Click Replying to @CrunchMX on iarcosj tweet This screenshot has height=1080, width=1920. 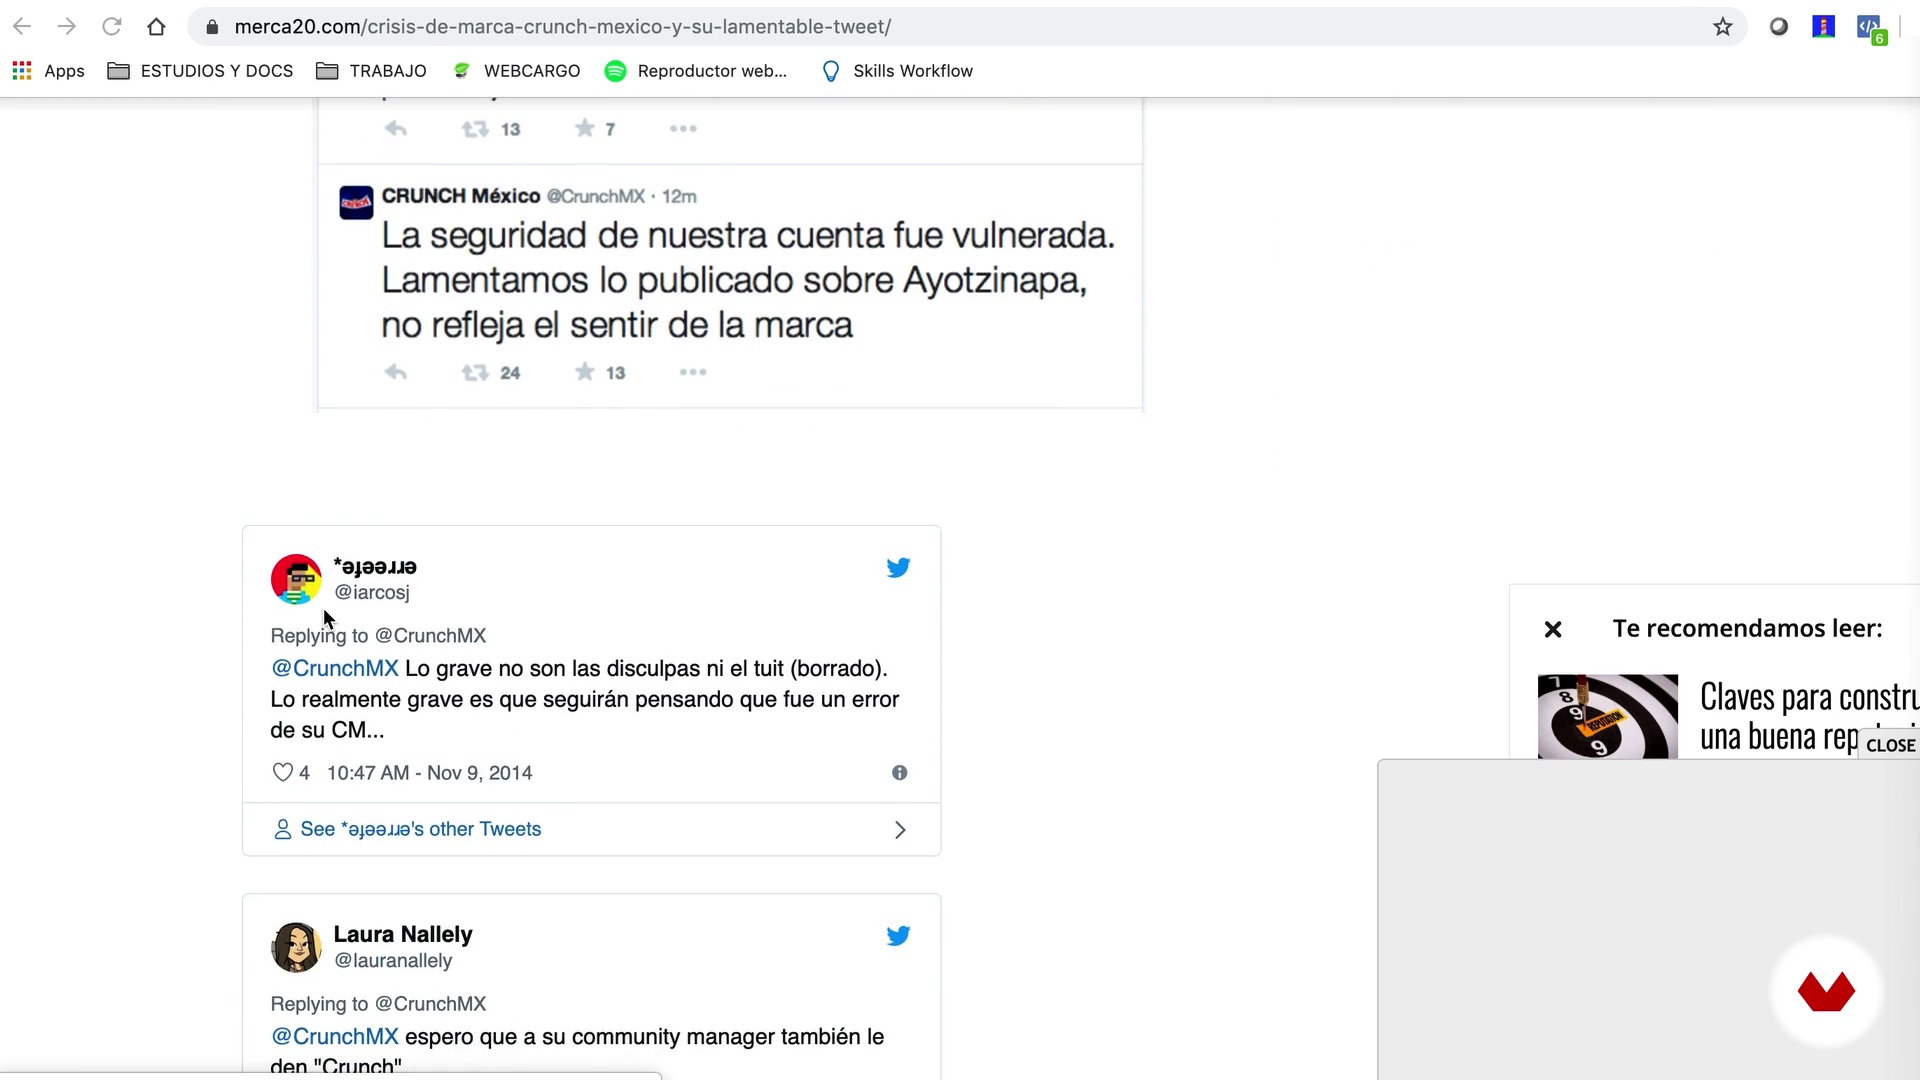(378, 636)
